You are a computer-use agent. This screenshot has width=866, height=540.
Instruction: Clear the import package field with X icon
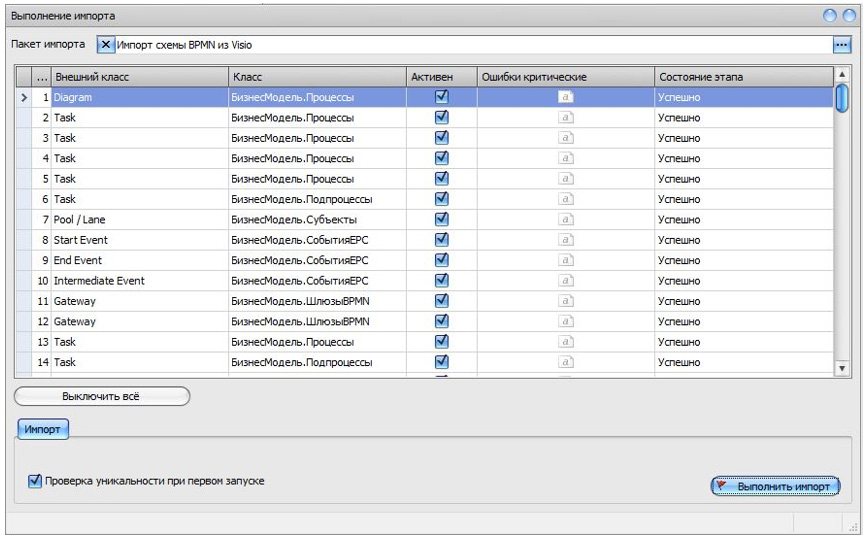(106, 45)
